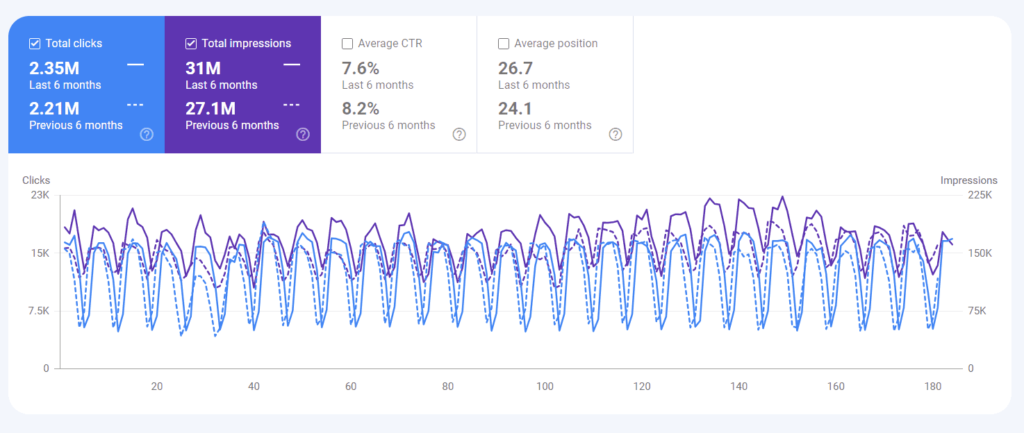Click the 24.1 previous average position value
Screen dimensions: 1024x433
pyautogui.click(x=513, y=108)
